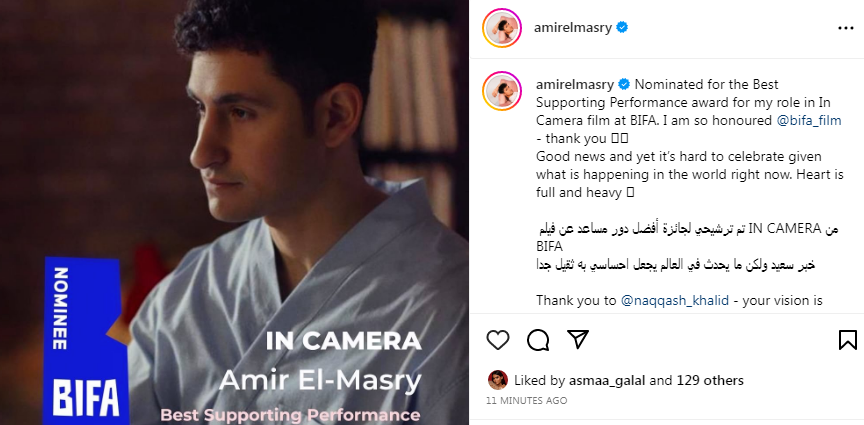Open comments with the speech bubble icon
The image size is (864, 425).
pos(538,340)
